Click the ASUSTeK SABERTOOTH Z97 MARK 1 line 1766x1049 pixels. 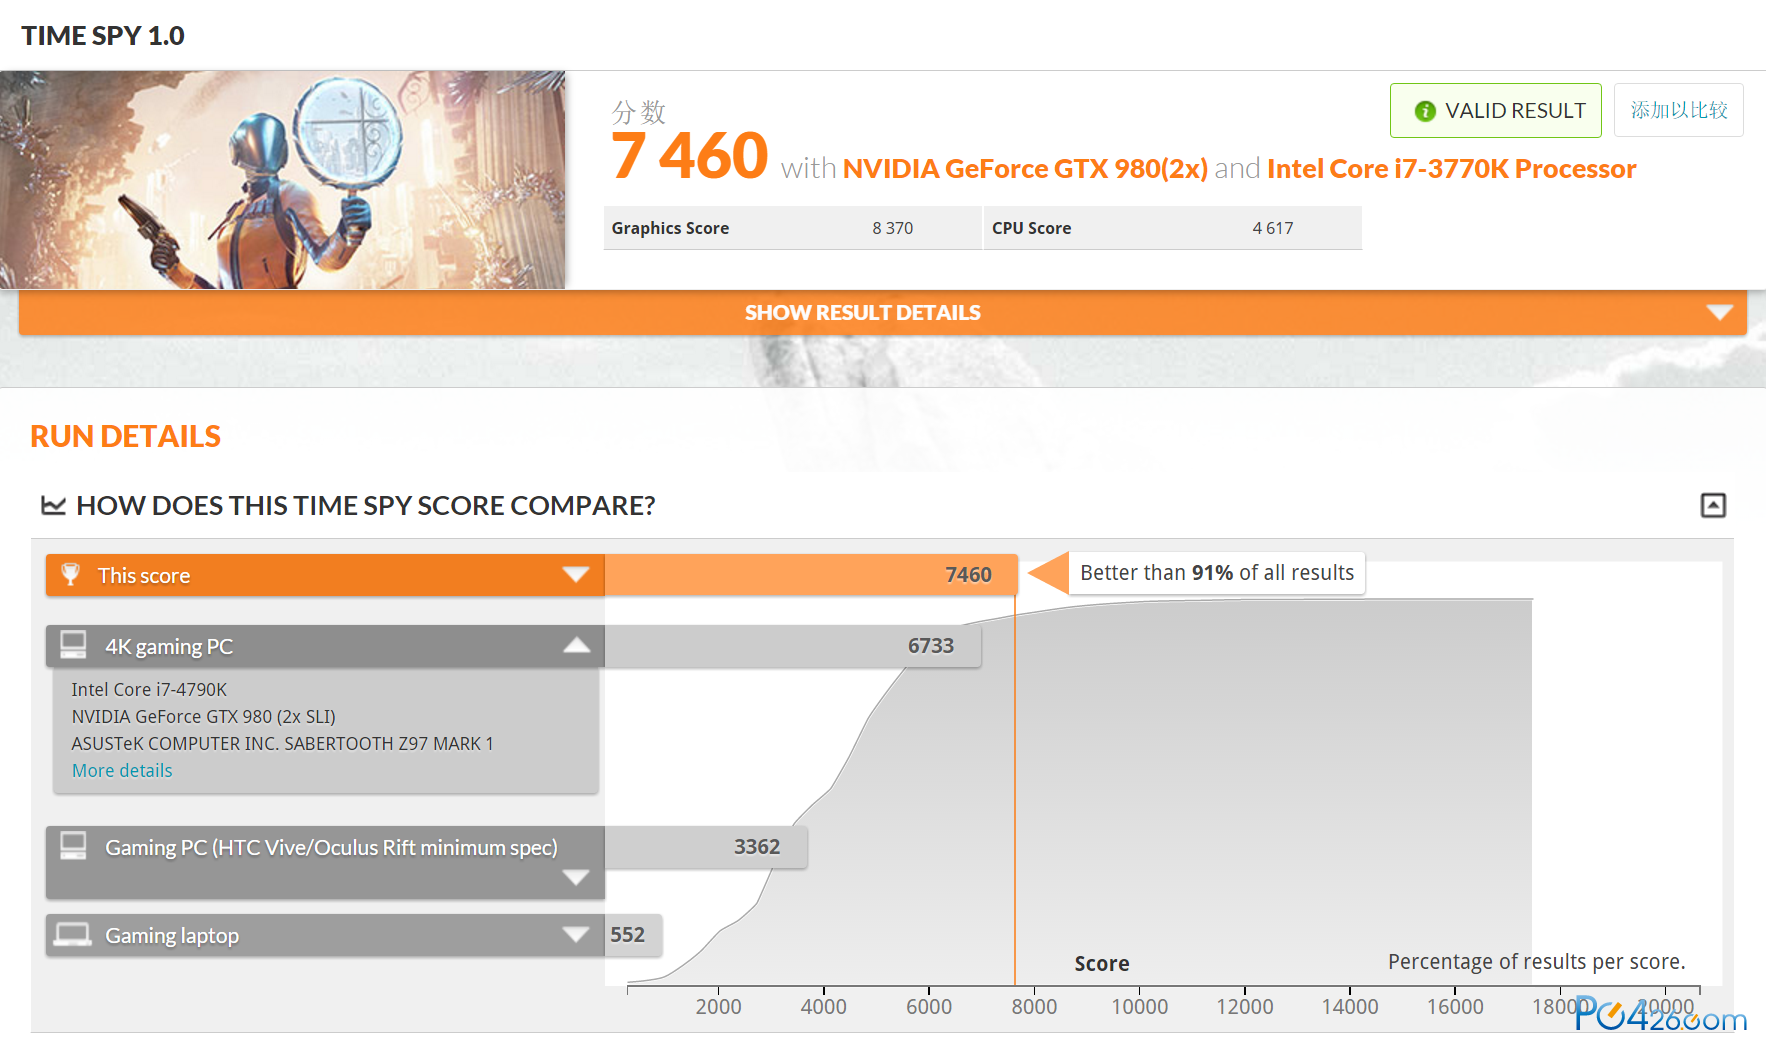(282, 744)
